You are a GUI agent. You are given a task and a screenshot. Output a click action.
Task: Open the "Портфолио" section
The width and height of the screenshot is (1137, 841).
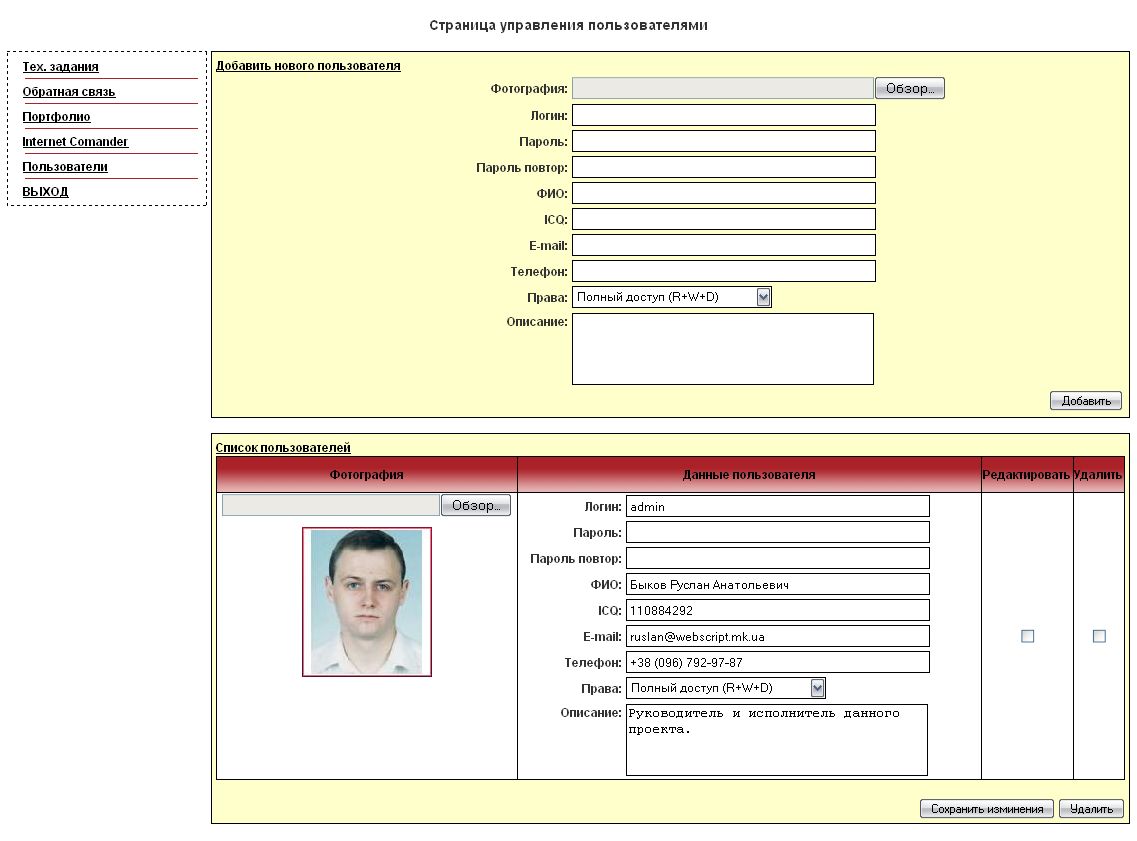point(56,116)
